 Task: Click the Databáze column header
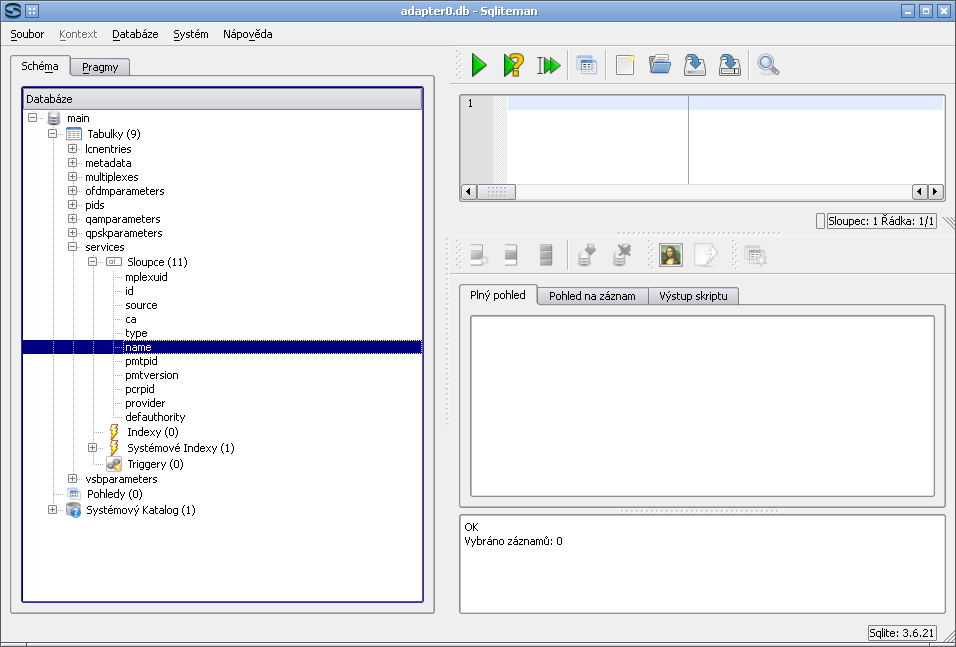coord(223,99)
